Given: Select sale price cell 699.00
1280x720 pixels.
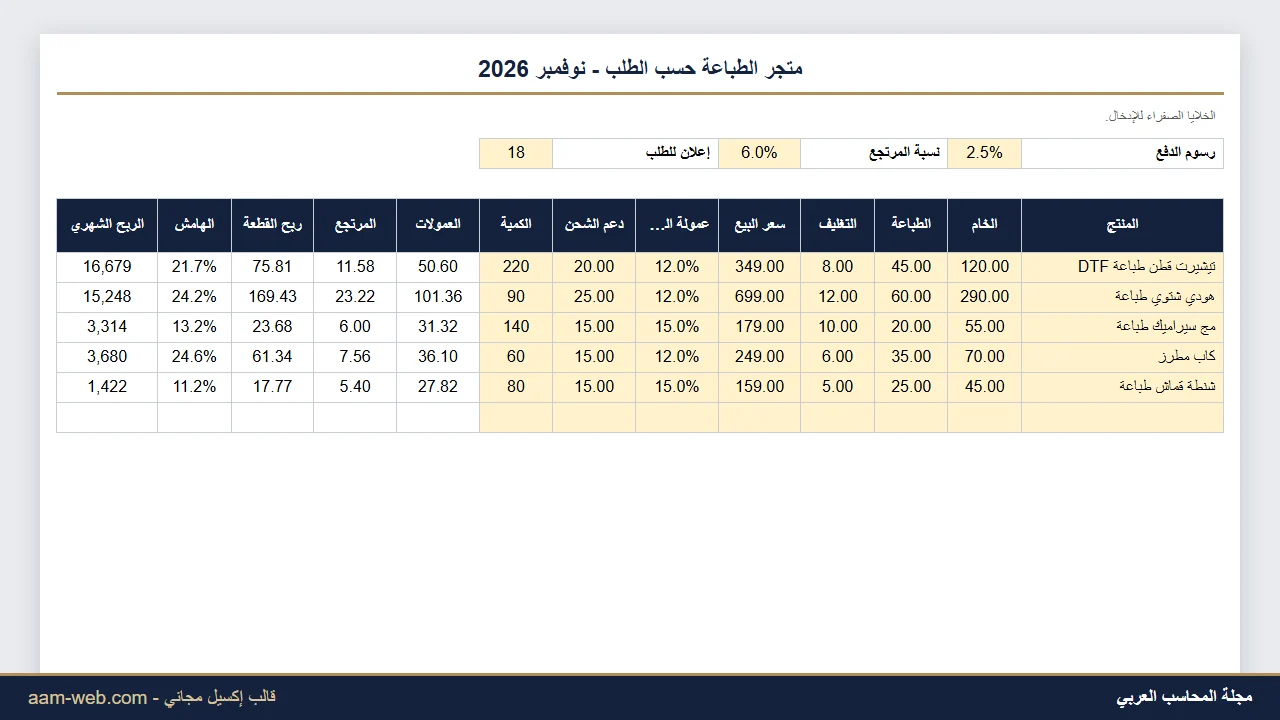Looking at the screenshot, I should 759,297.
